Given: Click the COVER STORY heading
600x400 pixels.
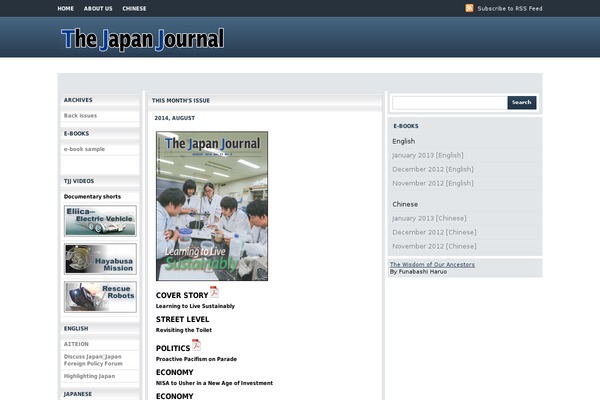Looking at the screenshot, I should (x=182, y=296).
